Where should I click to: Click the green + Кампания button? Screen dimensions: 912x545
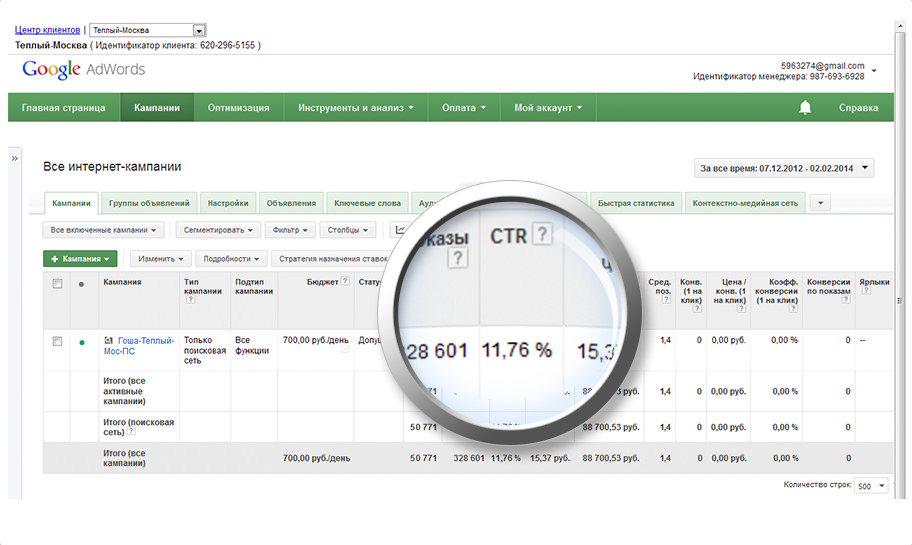coord(80,258)
